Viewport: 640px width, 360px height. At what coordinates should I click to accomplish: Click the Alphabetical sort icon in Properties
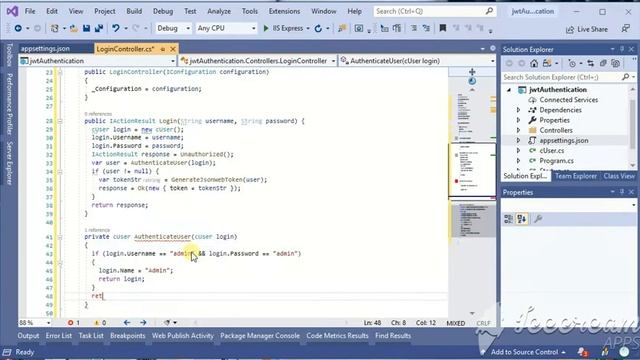(x=522, y=219)
